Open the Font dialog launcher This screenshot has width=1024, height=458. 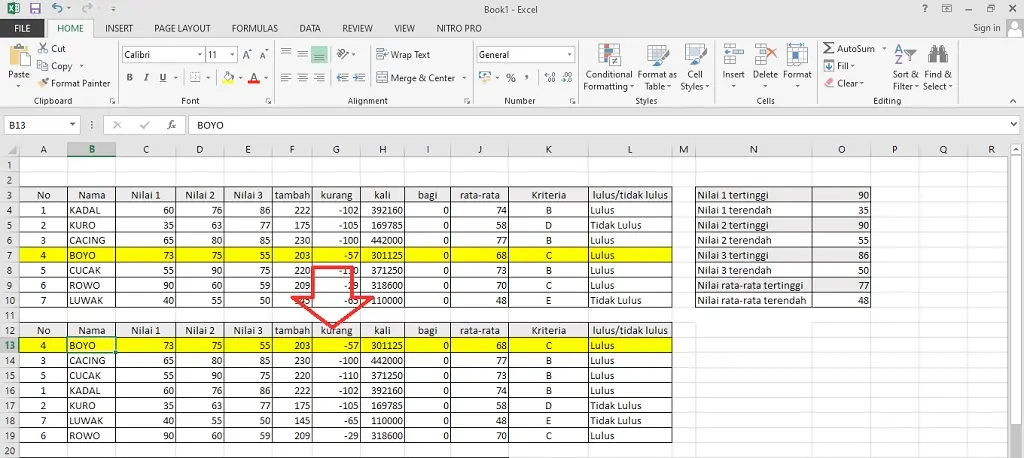coord(268,101)
